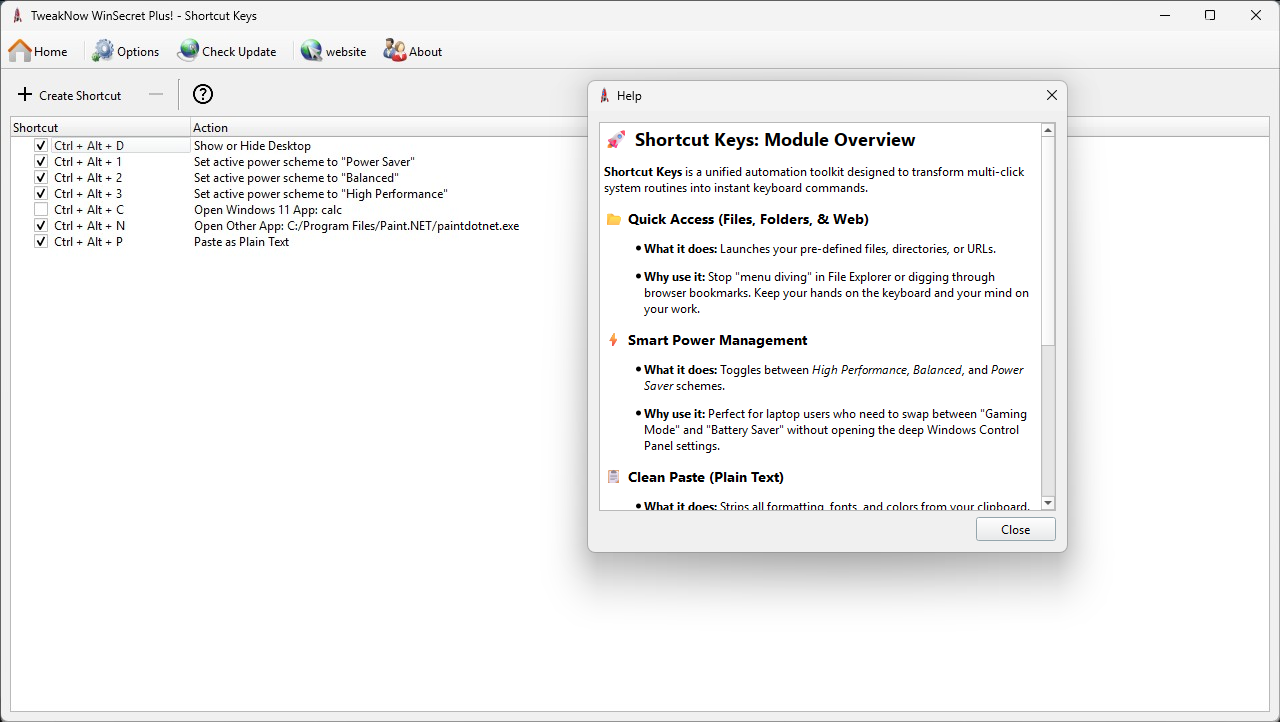Click the About people icon
Viewport: 1280px width, 722px height.
point(395,51)
